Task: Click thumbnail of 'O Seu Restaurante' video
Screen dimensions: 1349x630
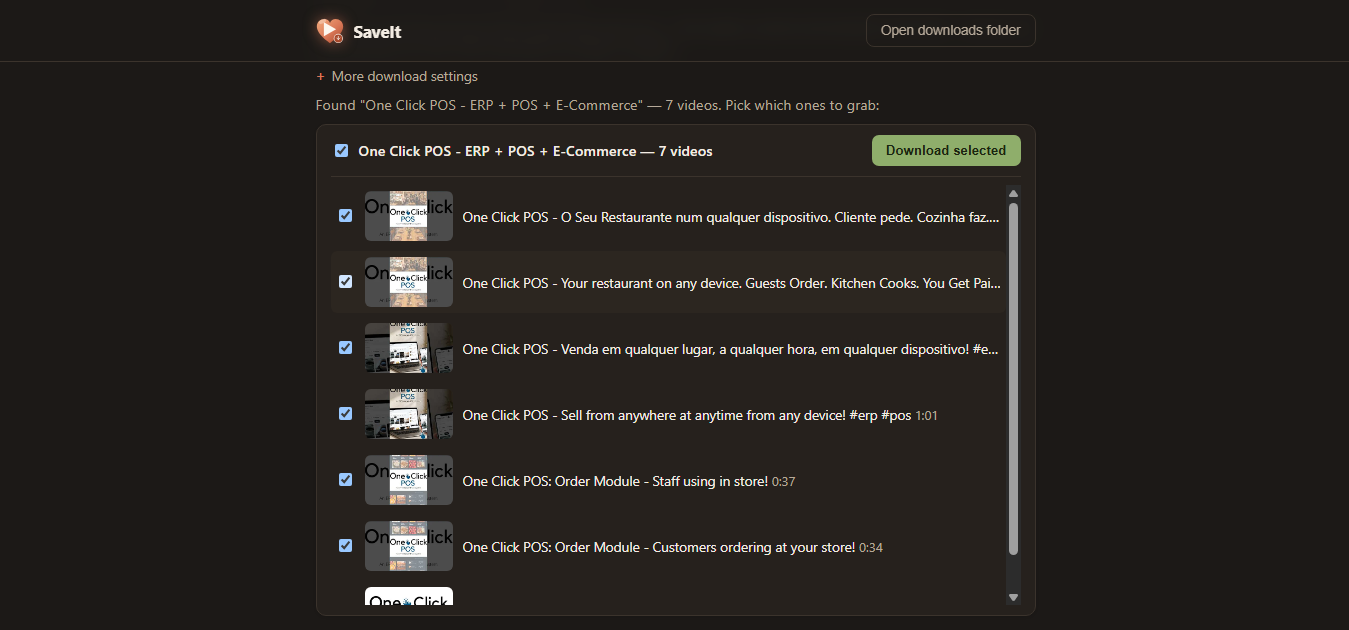Action: (x=409, y=216)
